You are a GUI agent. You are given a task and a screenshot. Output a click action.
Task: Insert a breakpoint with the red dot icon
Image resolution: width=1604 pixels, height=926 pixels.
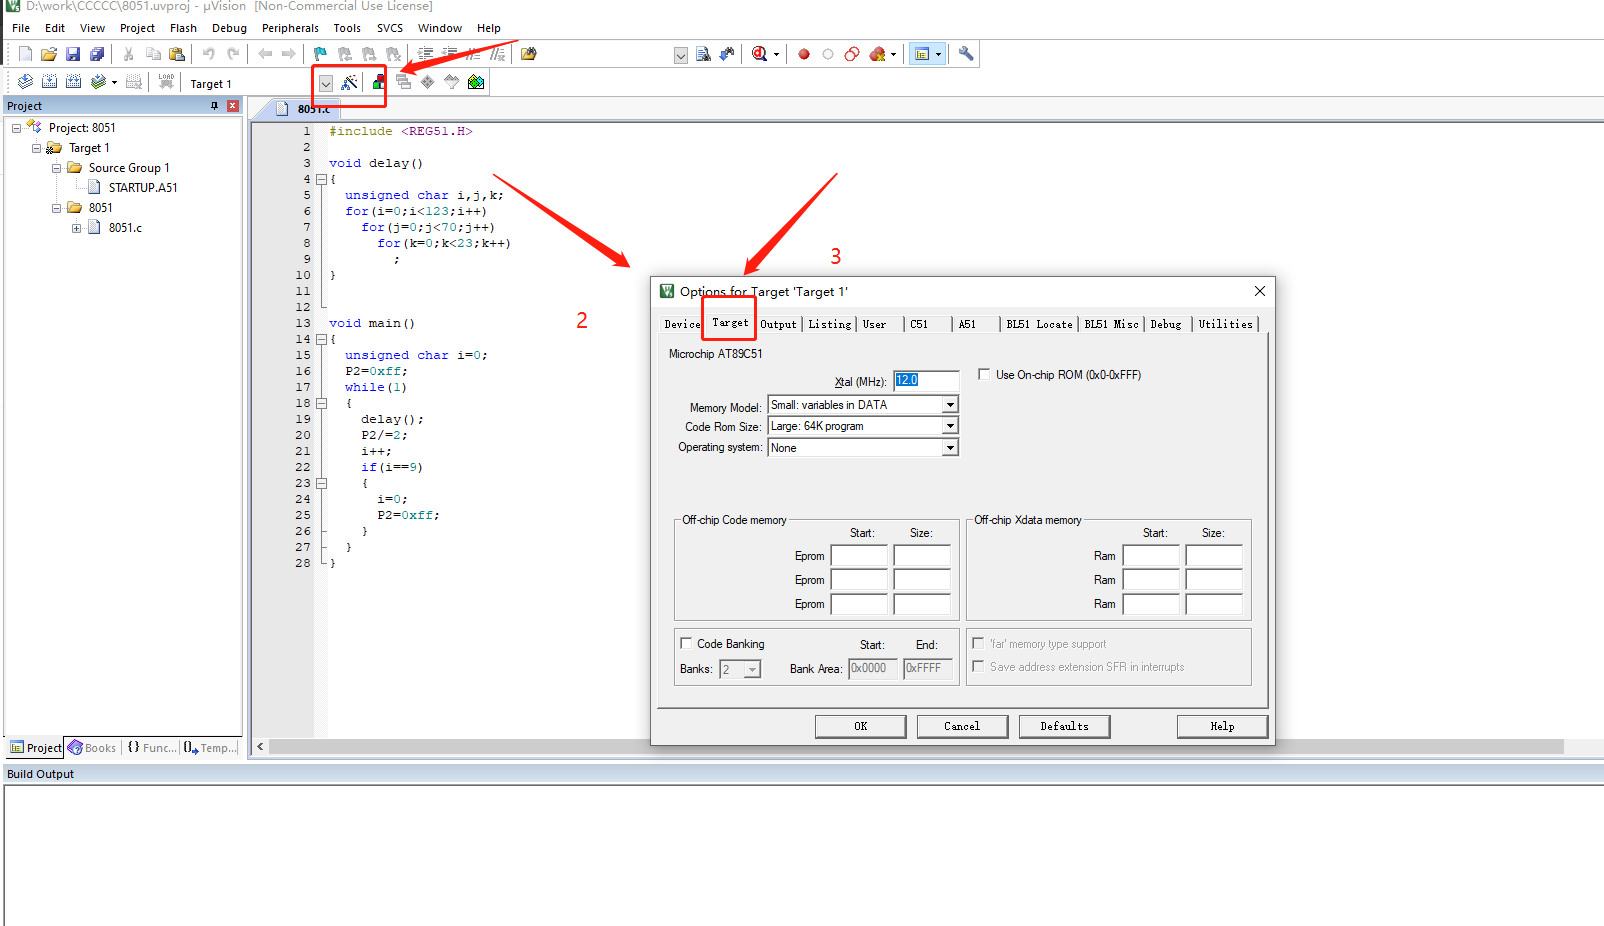tap(804, 54)
